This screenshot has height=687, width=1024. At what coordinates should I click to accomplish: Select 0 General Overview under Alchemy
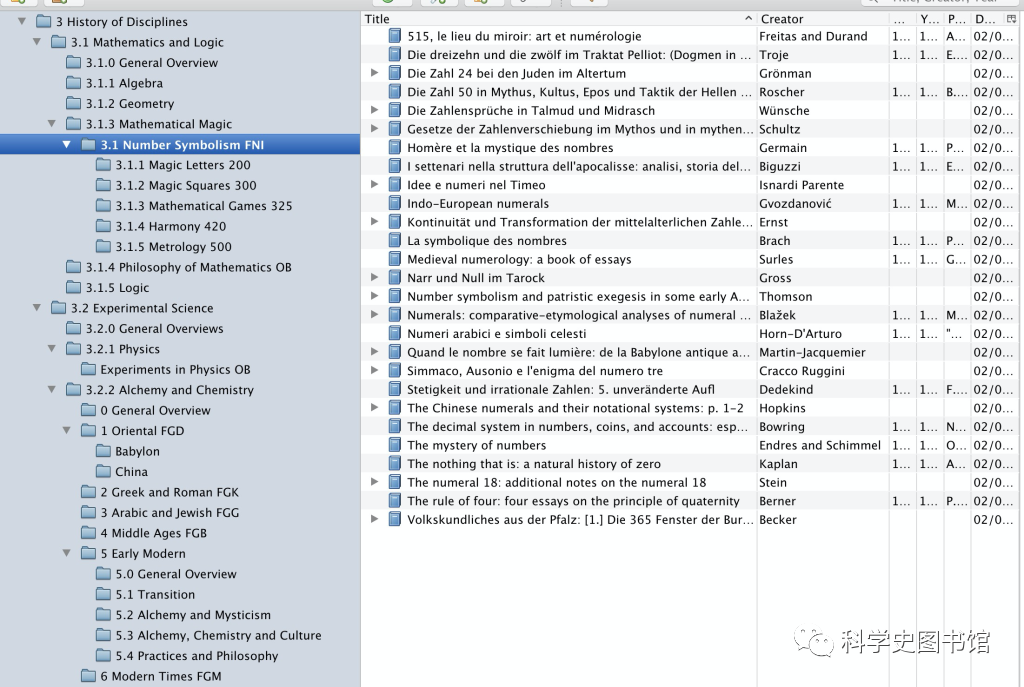[155, 410]
